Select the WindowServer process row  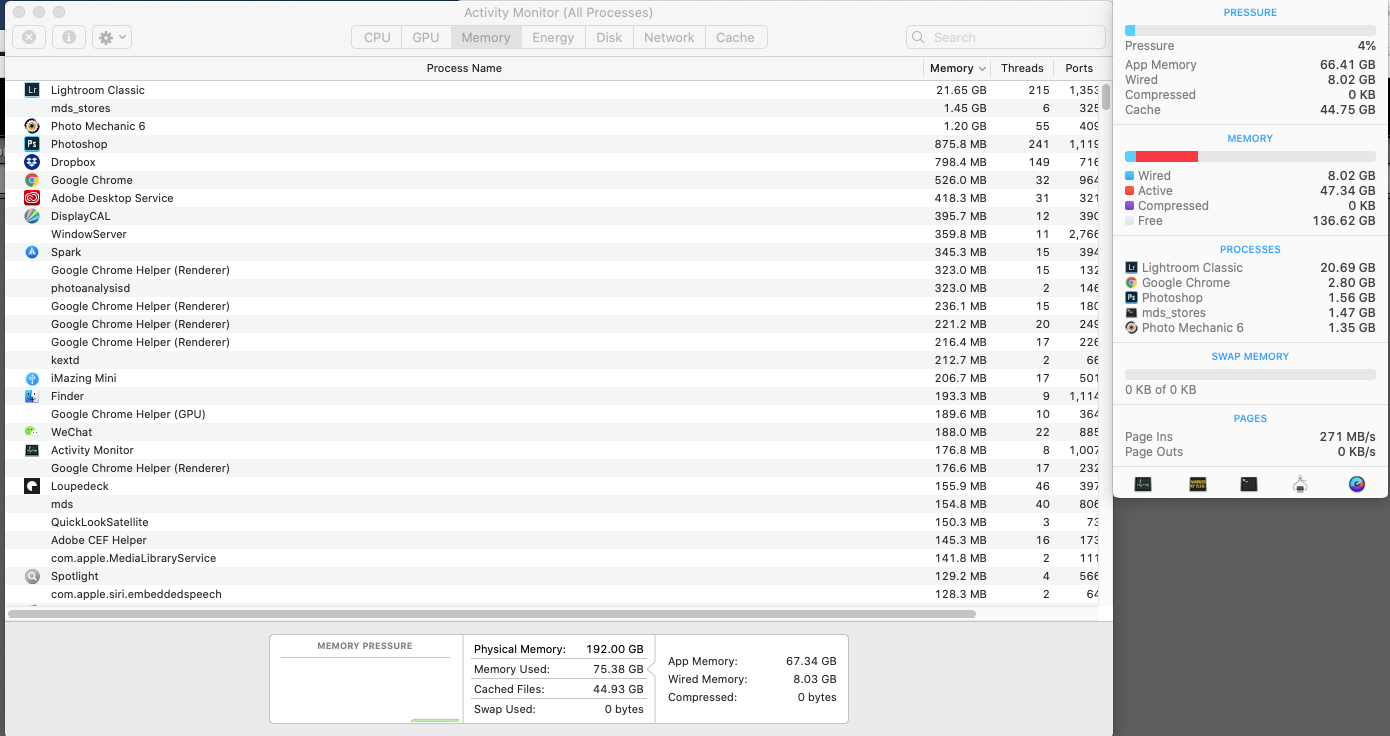pos(552,234)
